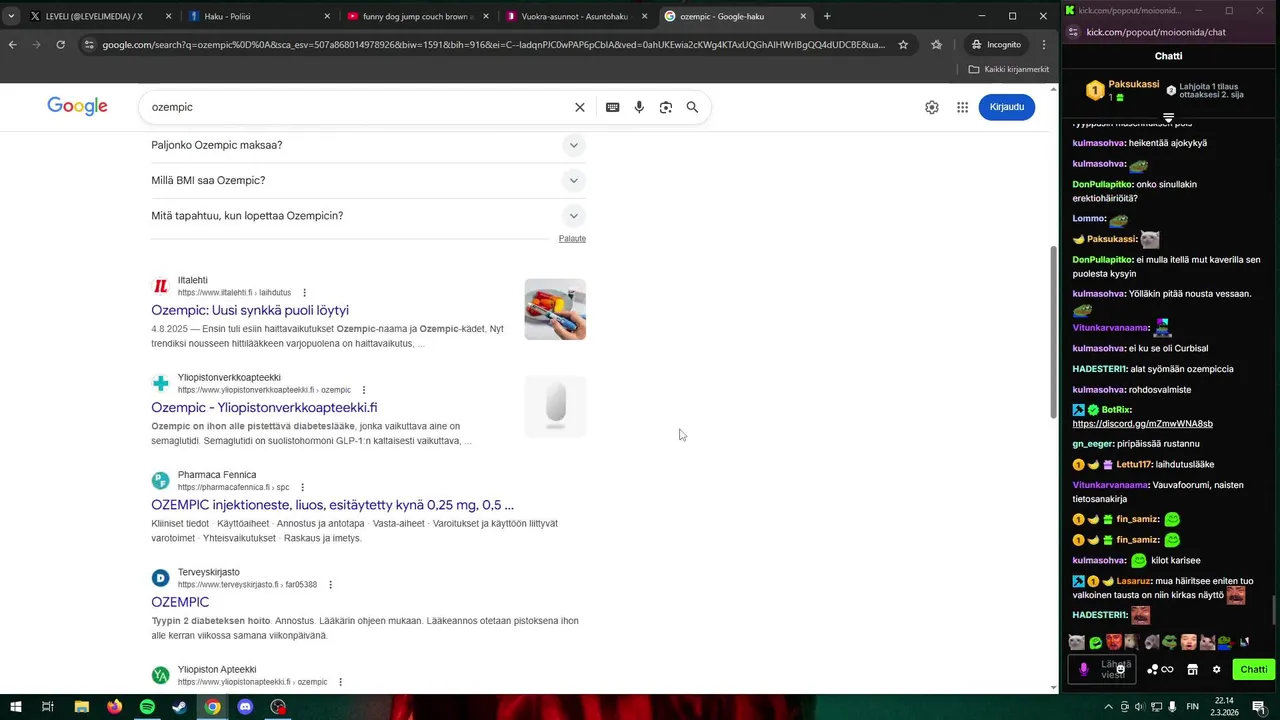Switch to funny dog jump couch tab
1280x720 pixels.
tap(418, 16)
